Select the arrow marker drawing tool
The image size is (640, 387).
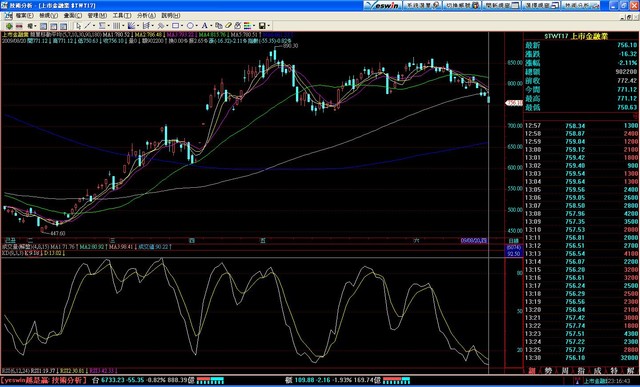coord(161,26)
